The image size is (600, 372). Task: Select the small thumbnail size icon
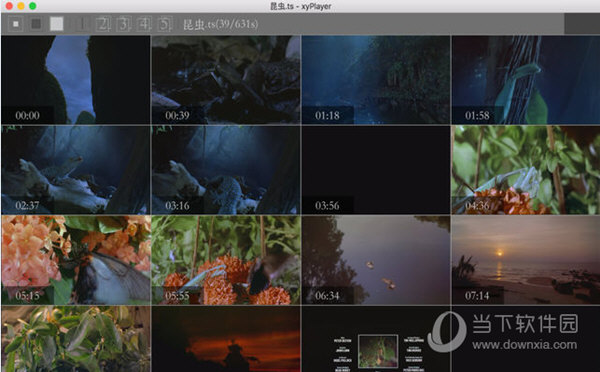[16, 24]
